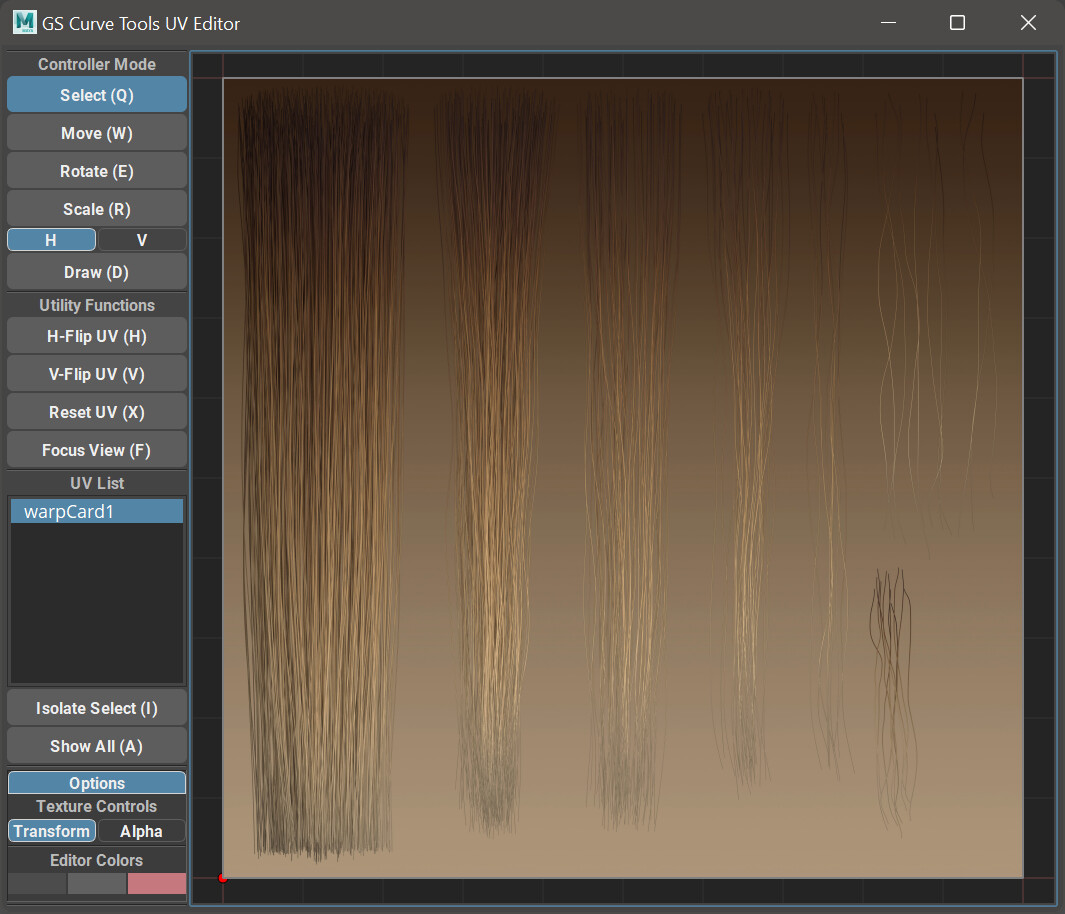This screenshot has height=914, width=1065.
Task: Isolate the selection with Isolate Select (I)
Action: coord(96,707)
